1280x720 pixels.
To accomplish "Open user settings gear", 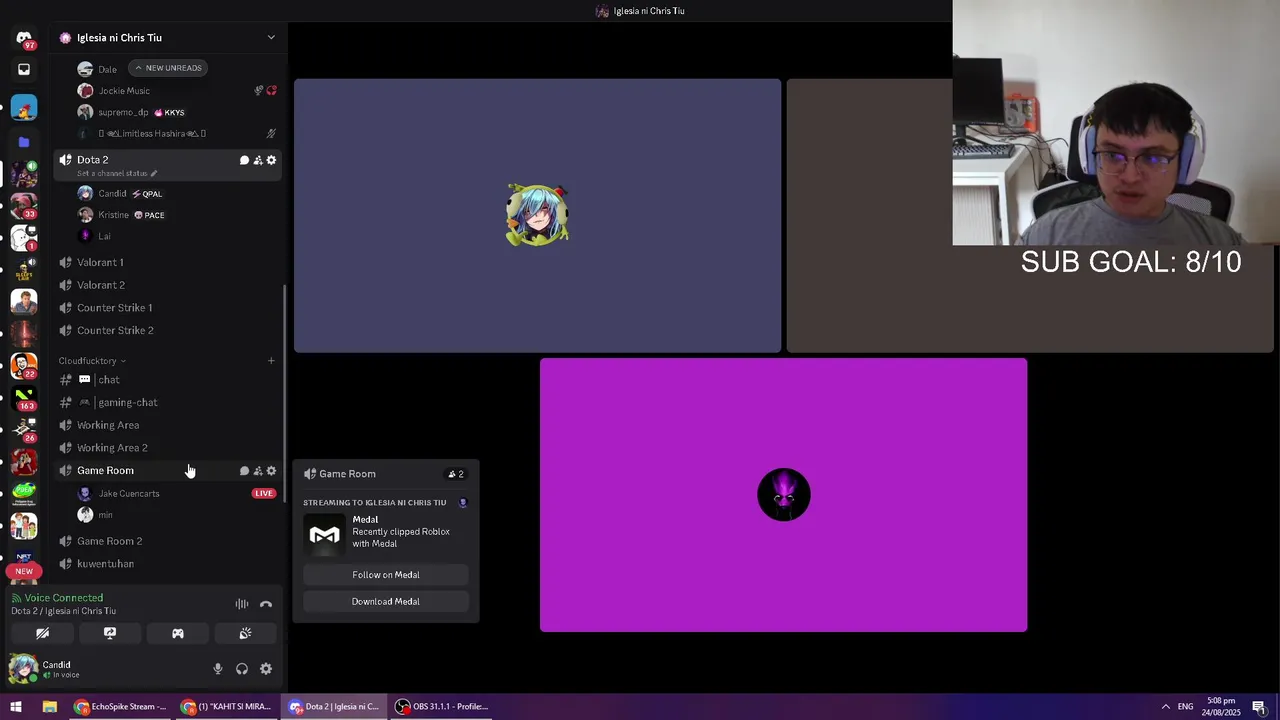I will point(266,669).
